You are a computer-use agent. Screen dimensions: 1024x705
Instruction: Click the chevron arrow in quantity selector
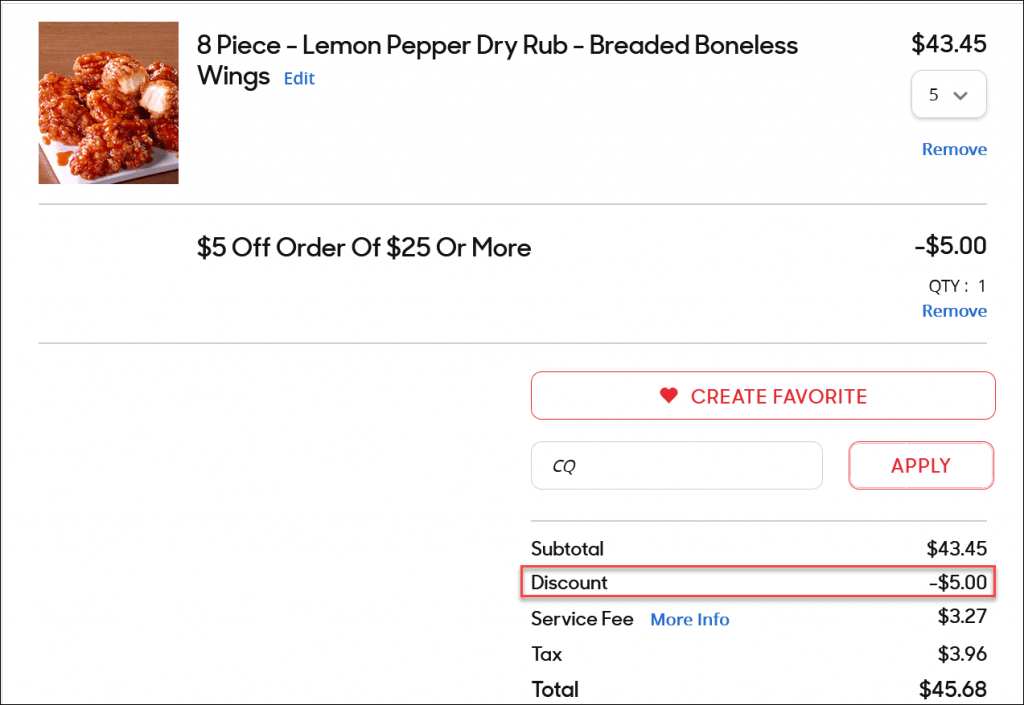(x=960, y=95)
